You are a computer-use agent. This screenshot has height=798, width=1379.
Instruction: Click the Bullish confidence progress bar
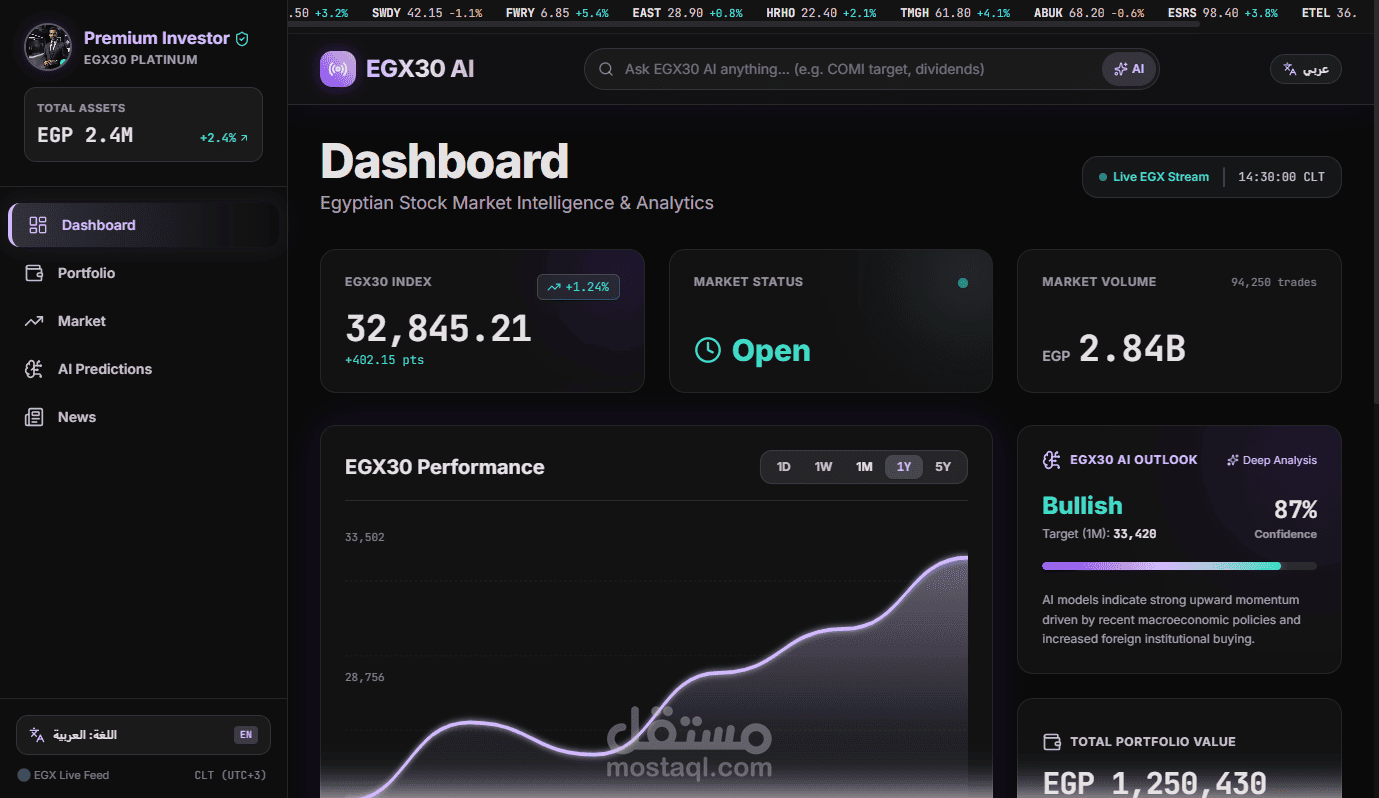tap(1179, 566)
